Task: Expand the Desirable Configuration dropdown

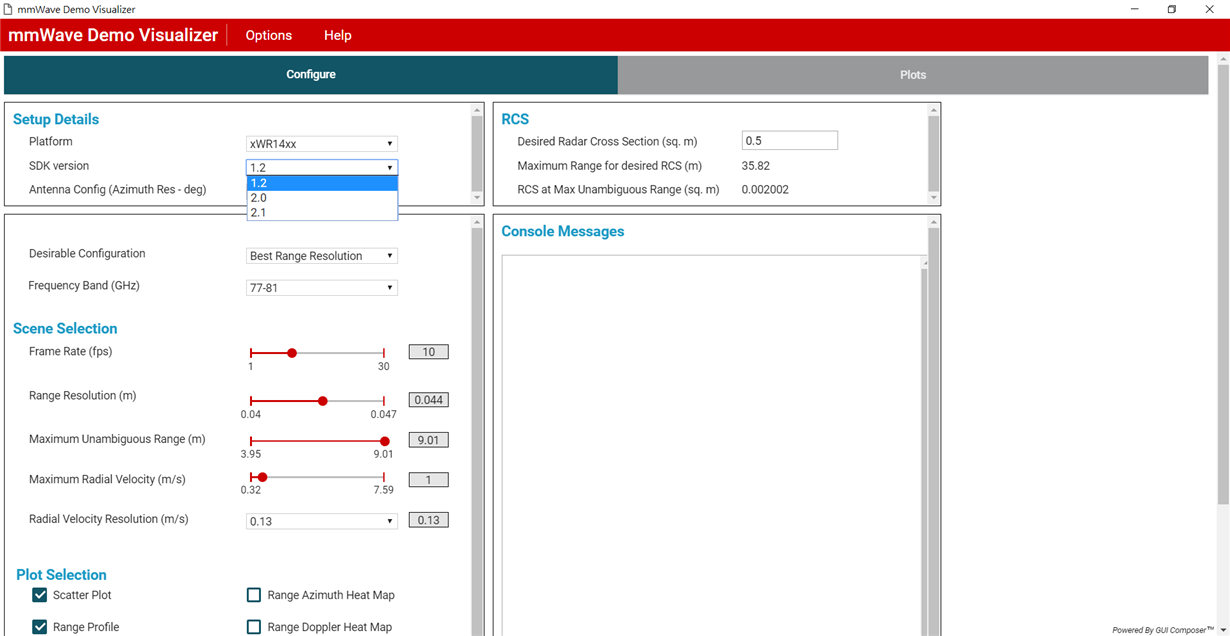Action: [322, 256]
